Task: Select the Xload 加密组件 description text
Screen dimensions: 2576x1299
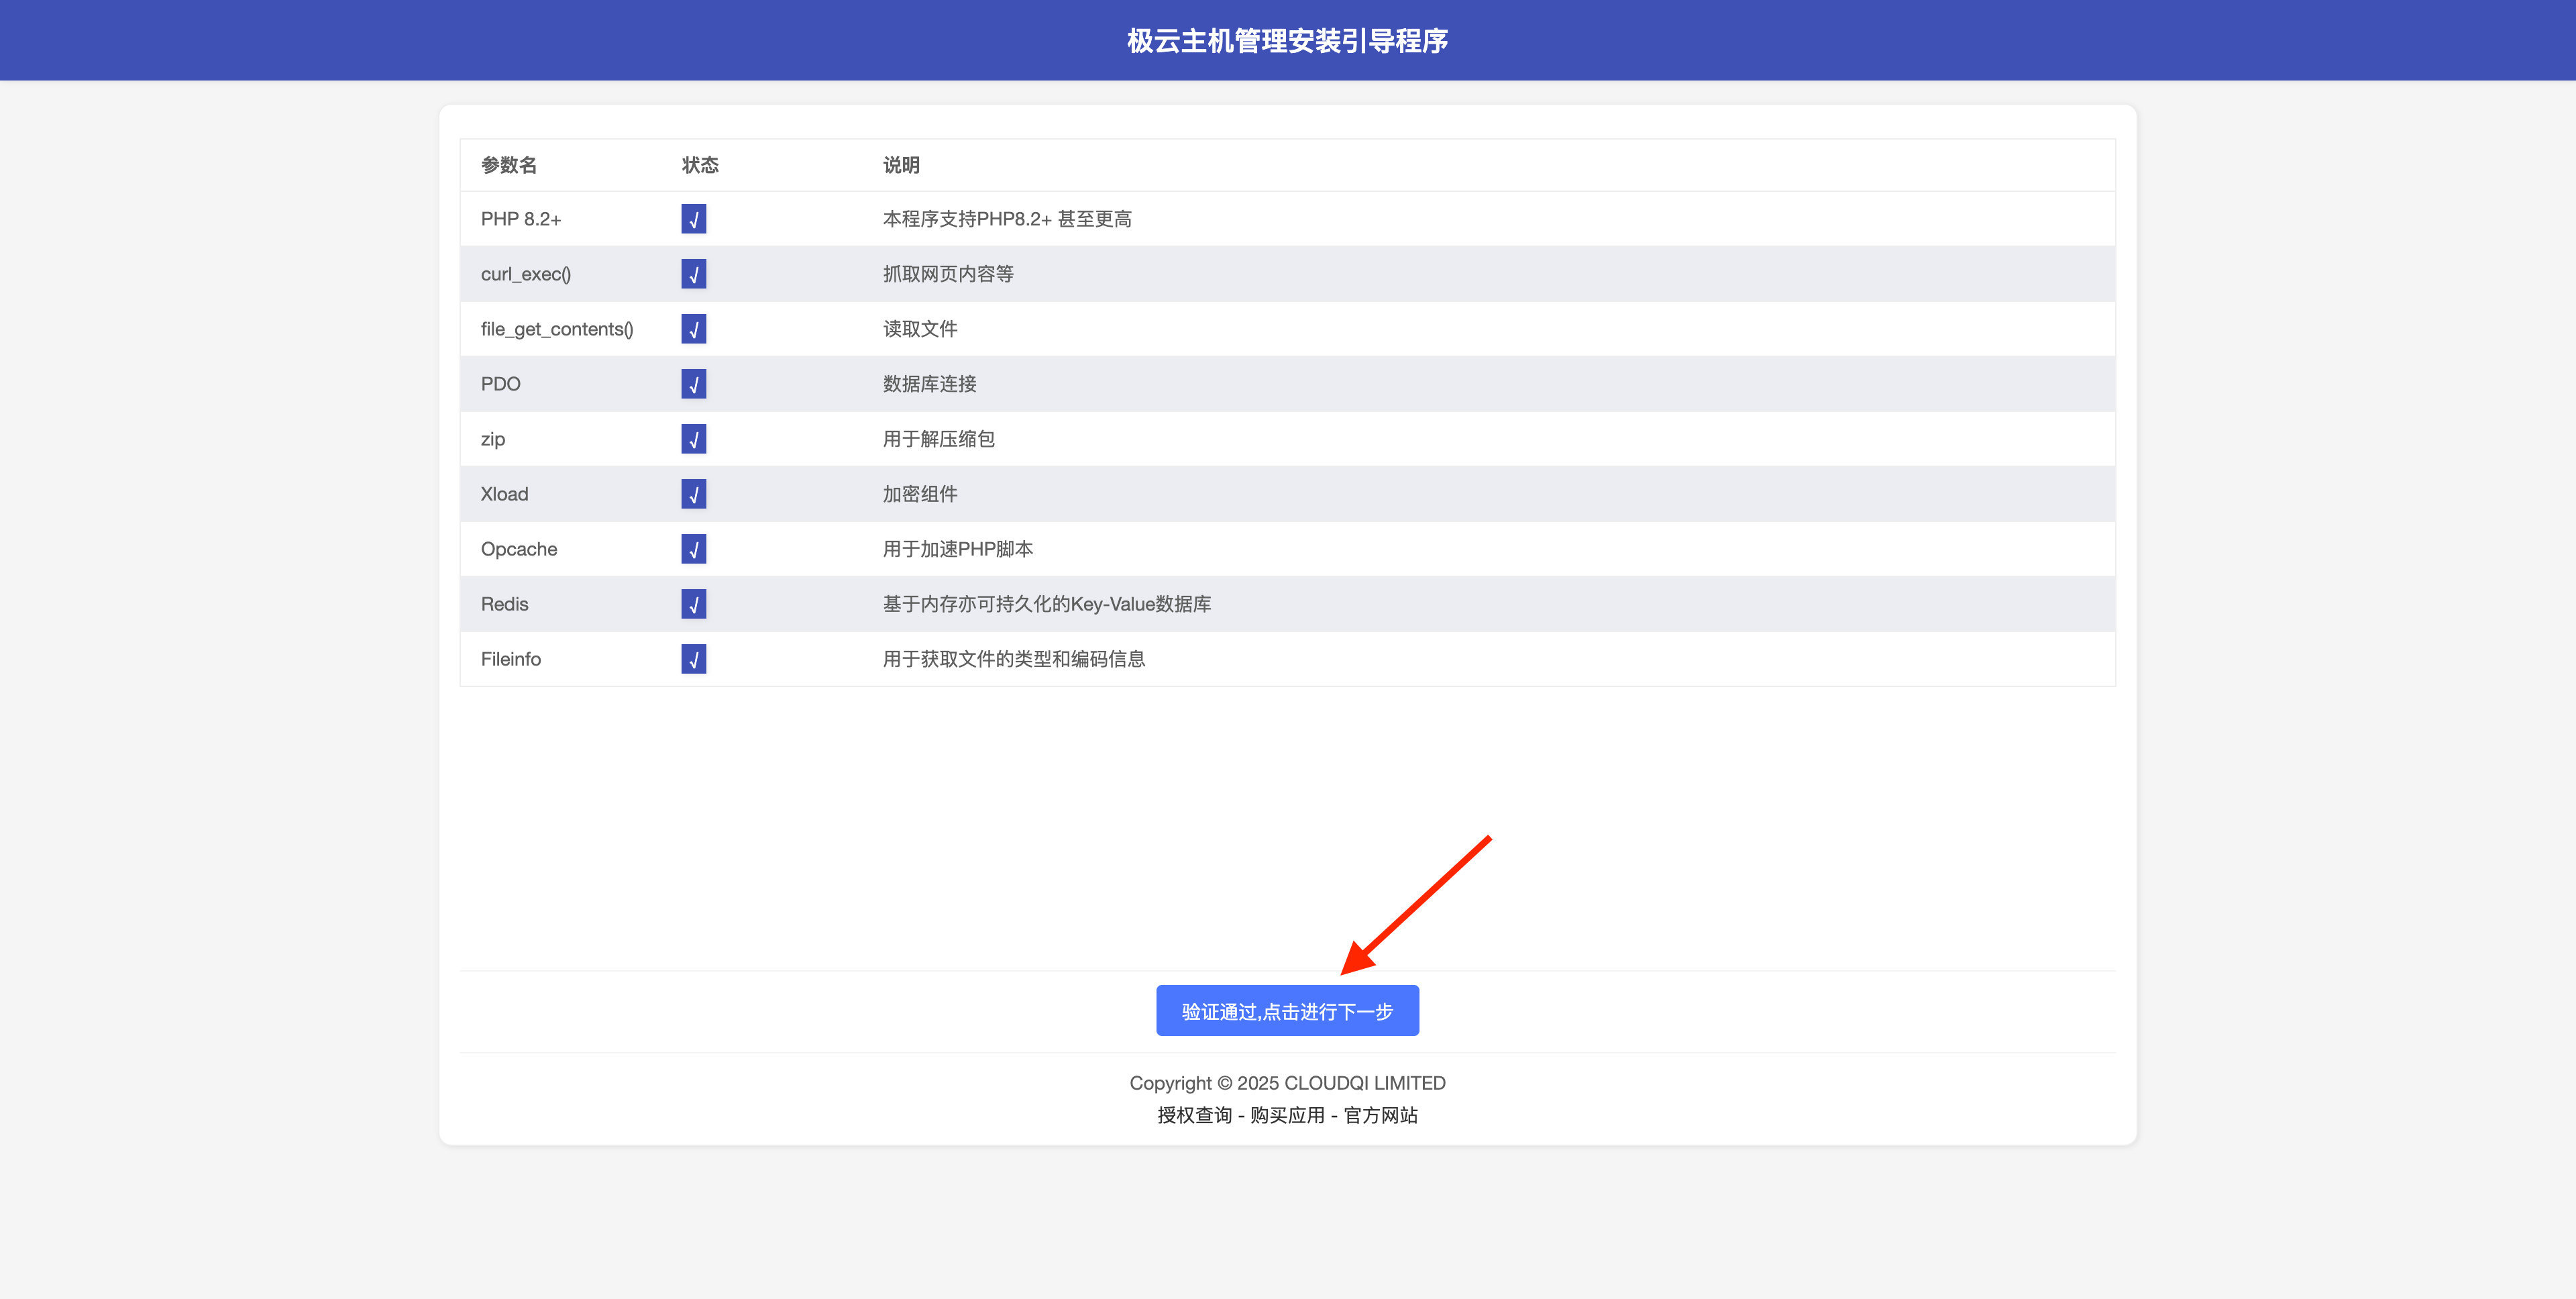Action: pyautogui.click(x=920, y=494)
